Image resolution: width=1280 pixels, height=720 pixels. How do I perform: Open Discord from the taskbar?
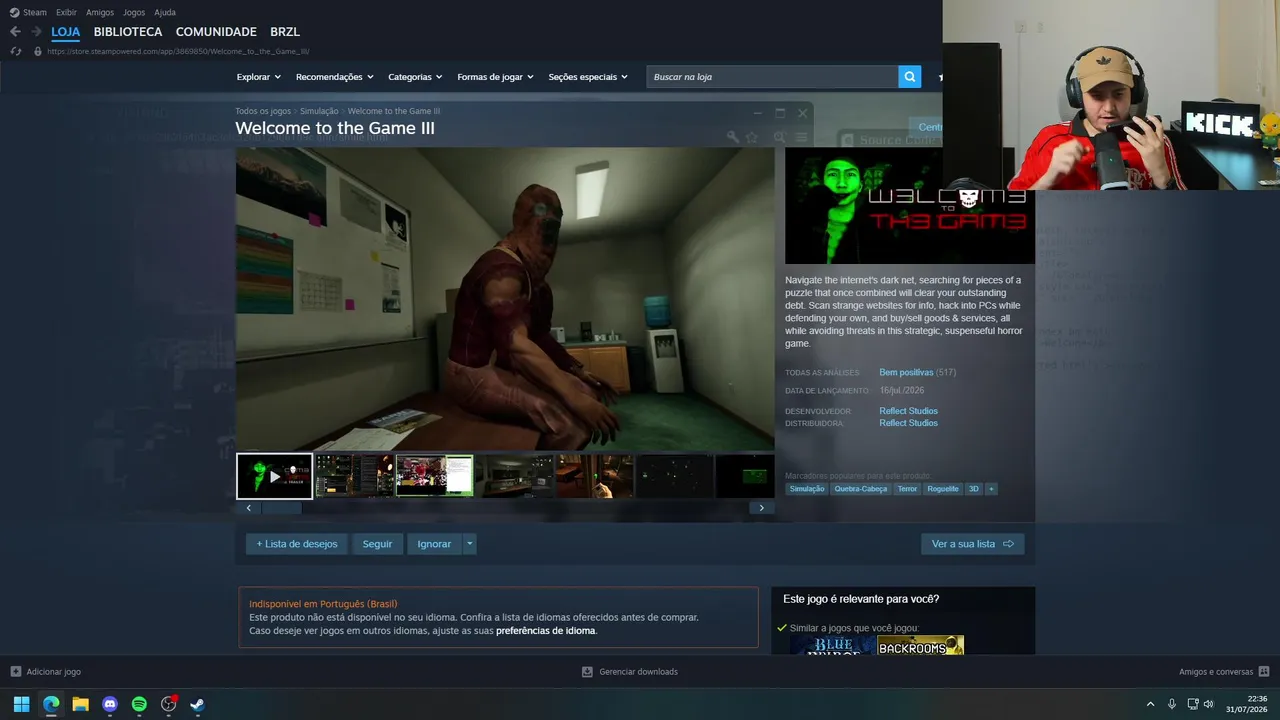110,704
